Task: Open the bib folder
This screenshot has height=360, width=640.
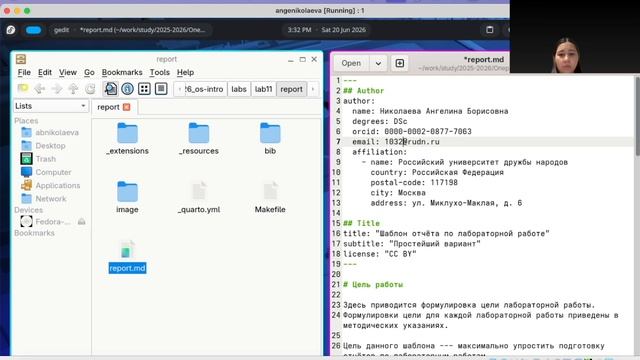Action: point(270,139)
